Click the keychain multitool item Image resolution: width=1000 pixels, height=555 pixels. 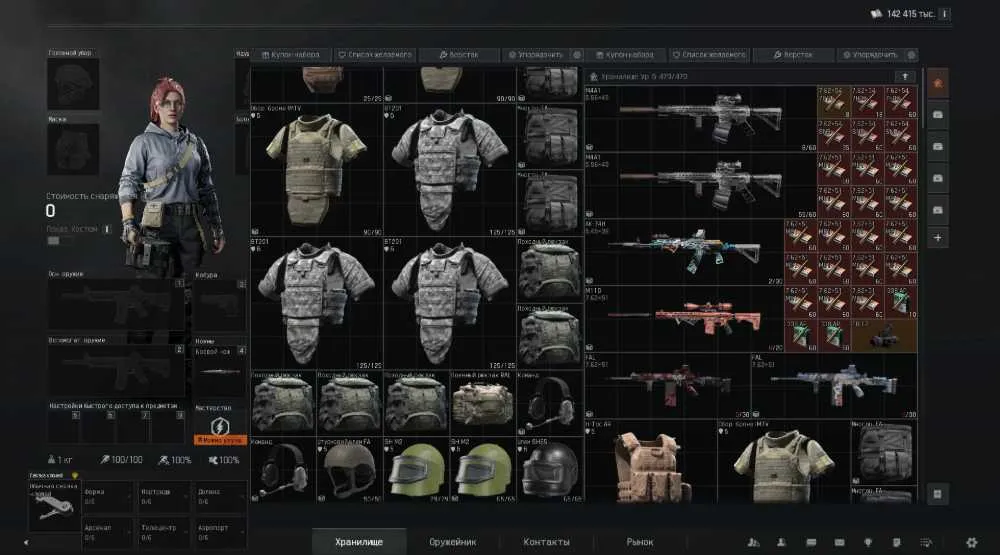pos(54,505)
